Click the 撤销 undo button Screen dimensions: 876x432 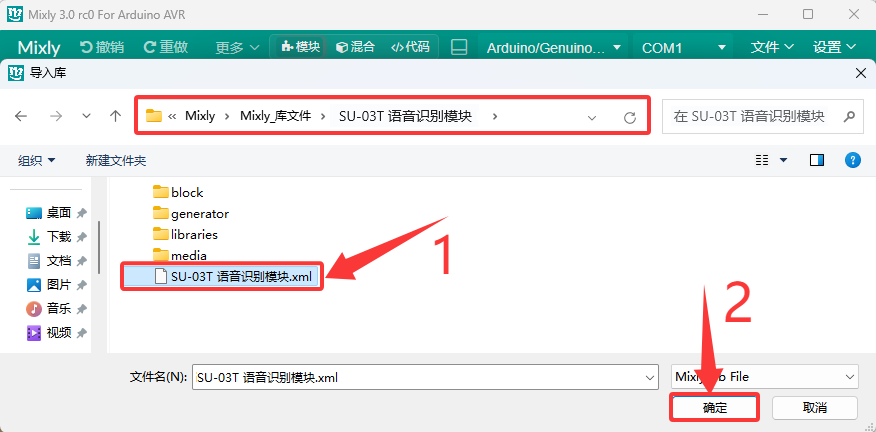pos(102,47)
